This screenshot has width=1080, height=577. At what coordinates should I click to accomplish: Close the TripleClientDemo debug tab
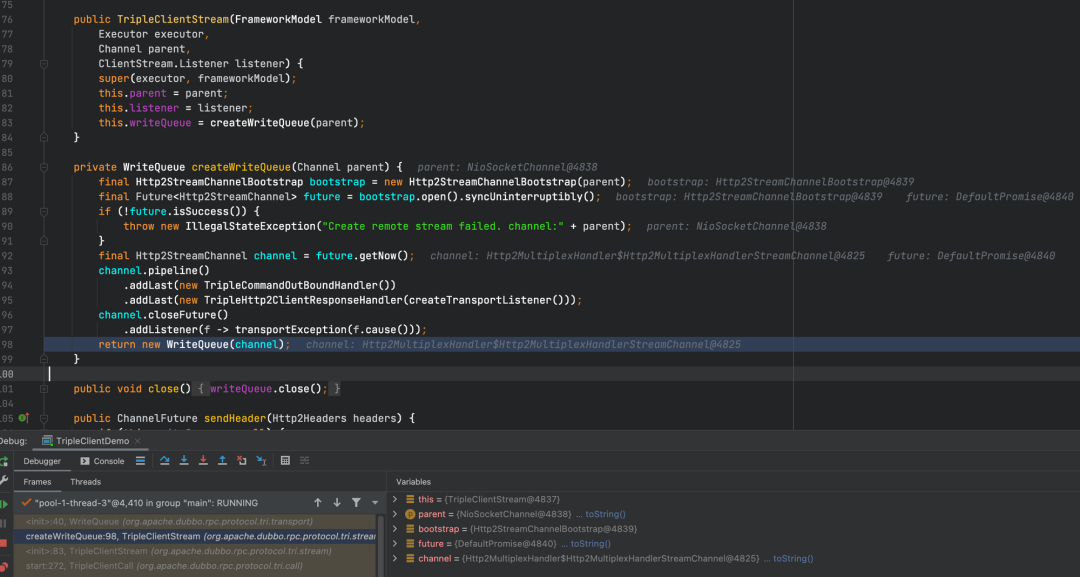pos(138,441)
